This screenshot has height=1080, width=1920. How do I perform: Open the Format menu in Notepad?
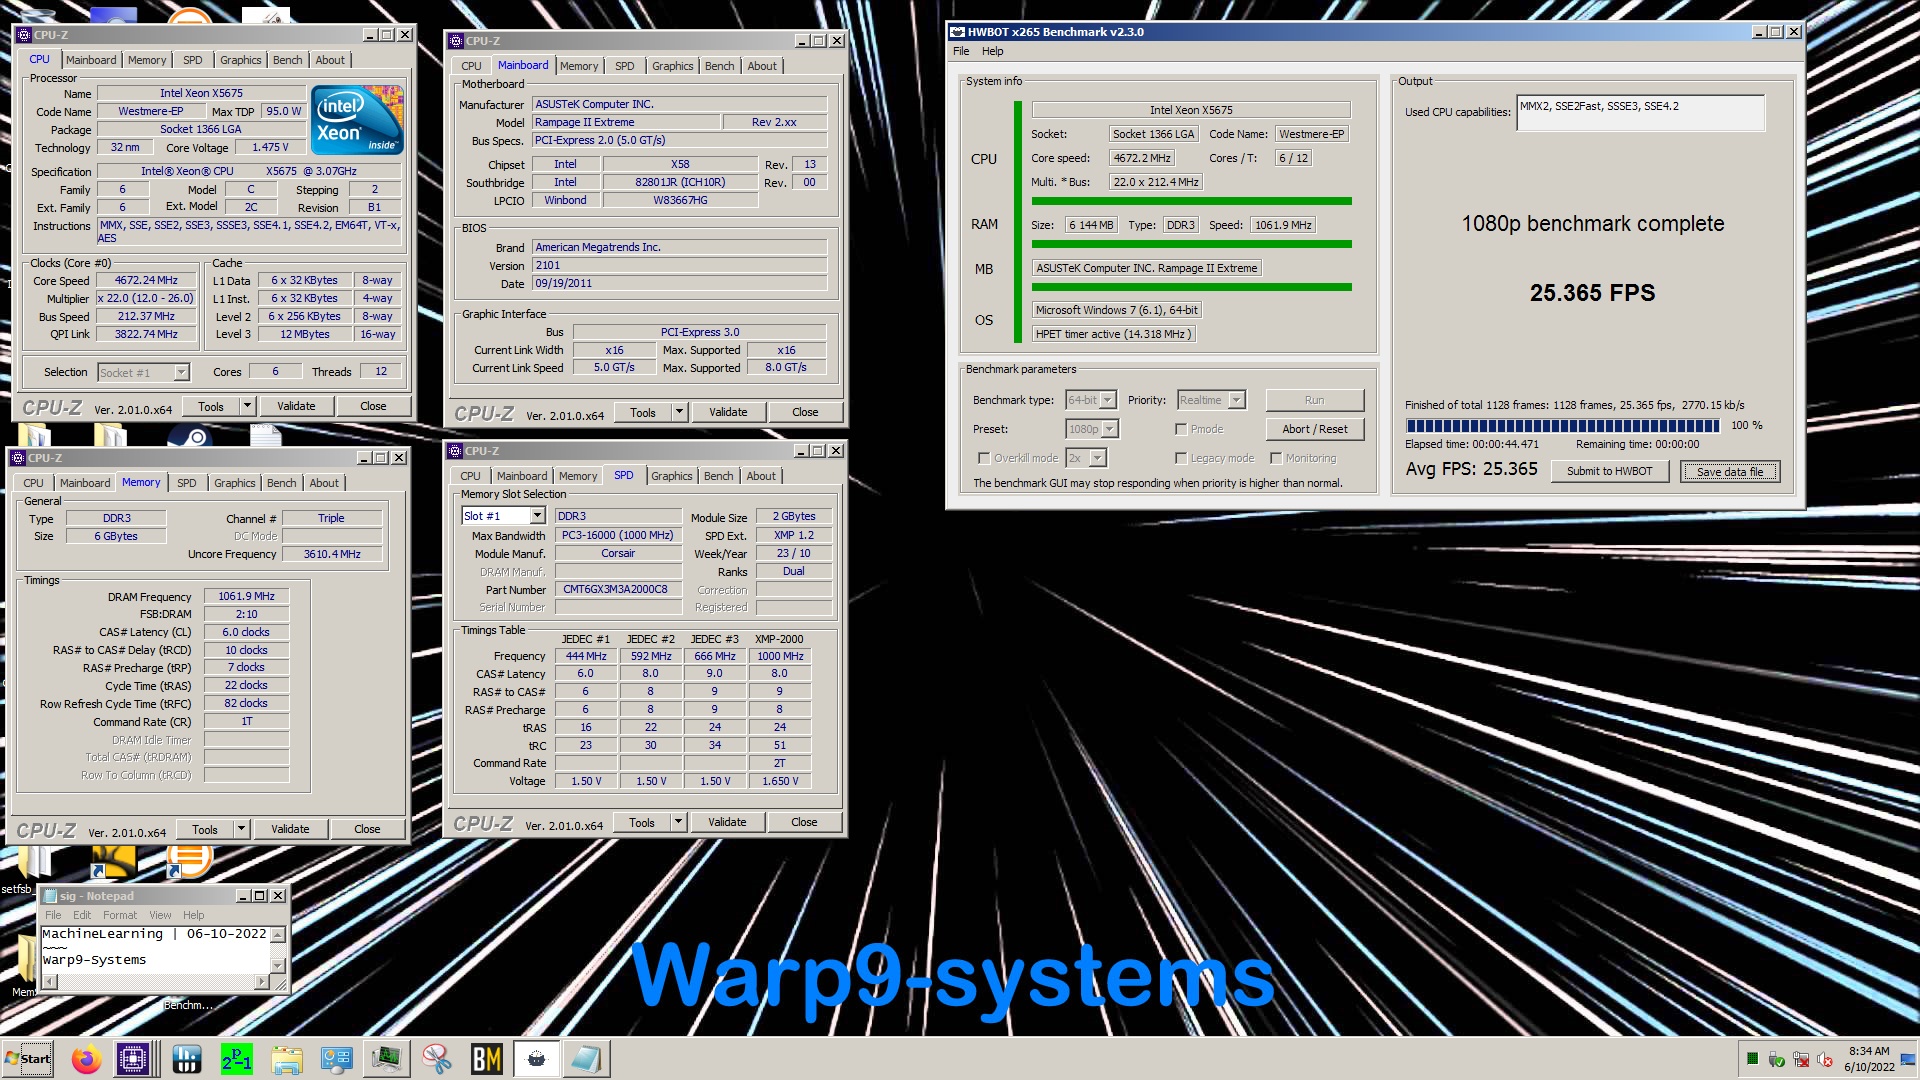(120, 915)
